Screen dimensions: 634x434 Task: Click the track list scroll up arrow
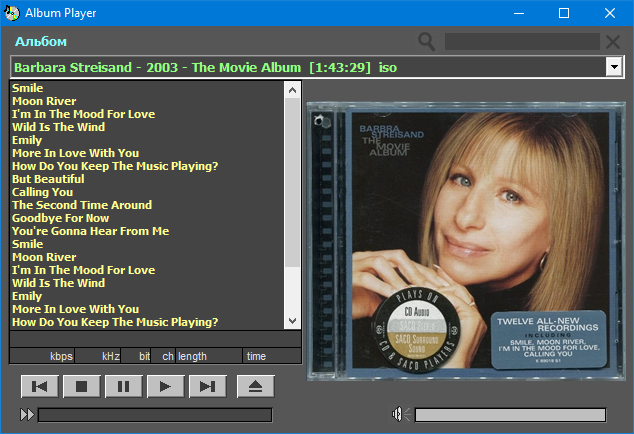click(293, 90)
